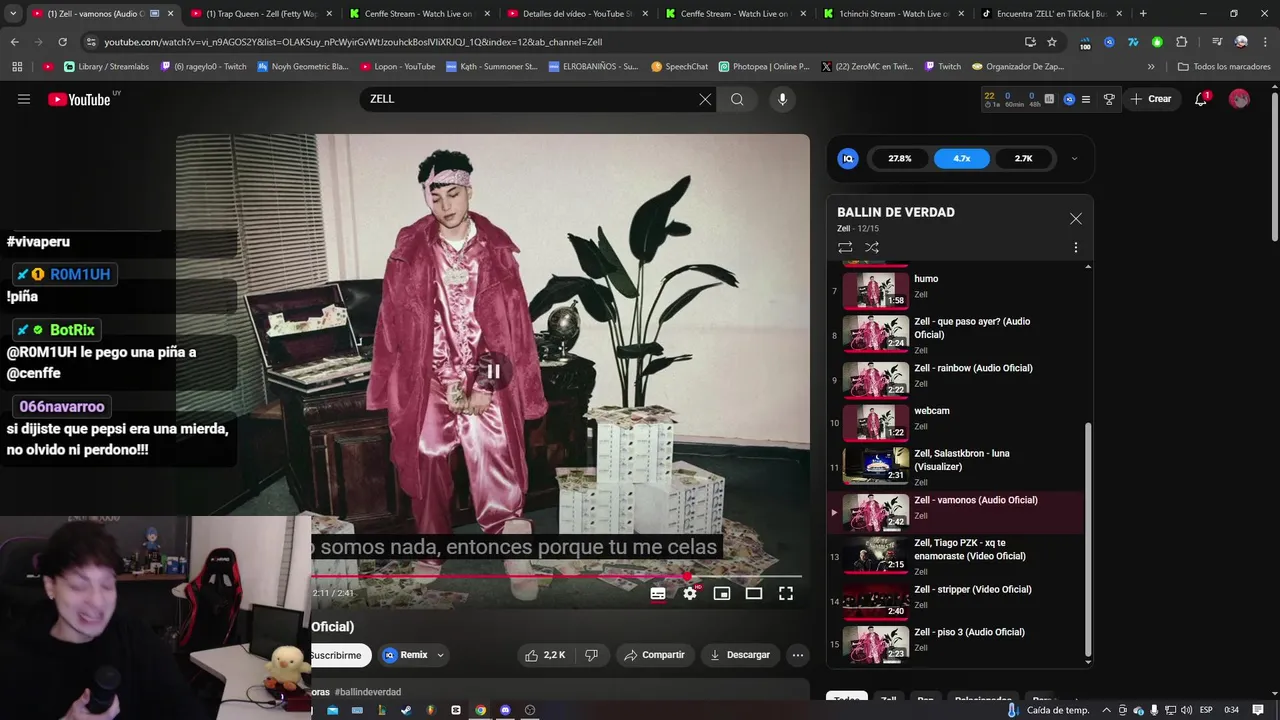Open the Todos los marcadores folder
This screenshot has width=1280, height=720.
pyautogui.click(x=1224, y=67)
